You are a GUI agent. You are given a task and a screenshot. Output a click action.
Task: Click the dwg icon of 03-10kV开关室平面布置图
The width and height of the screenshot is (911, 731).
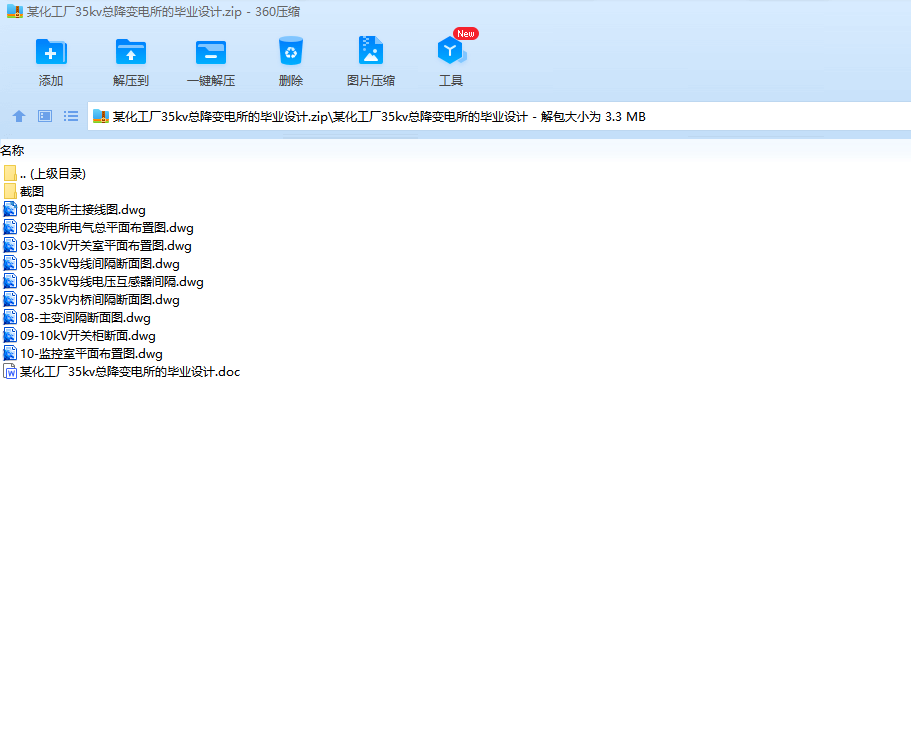coord(10,245)
